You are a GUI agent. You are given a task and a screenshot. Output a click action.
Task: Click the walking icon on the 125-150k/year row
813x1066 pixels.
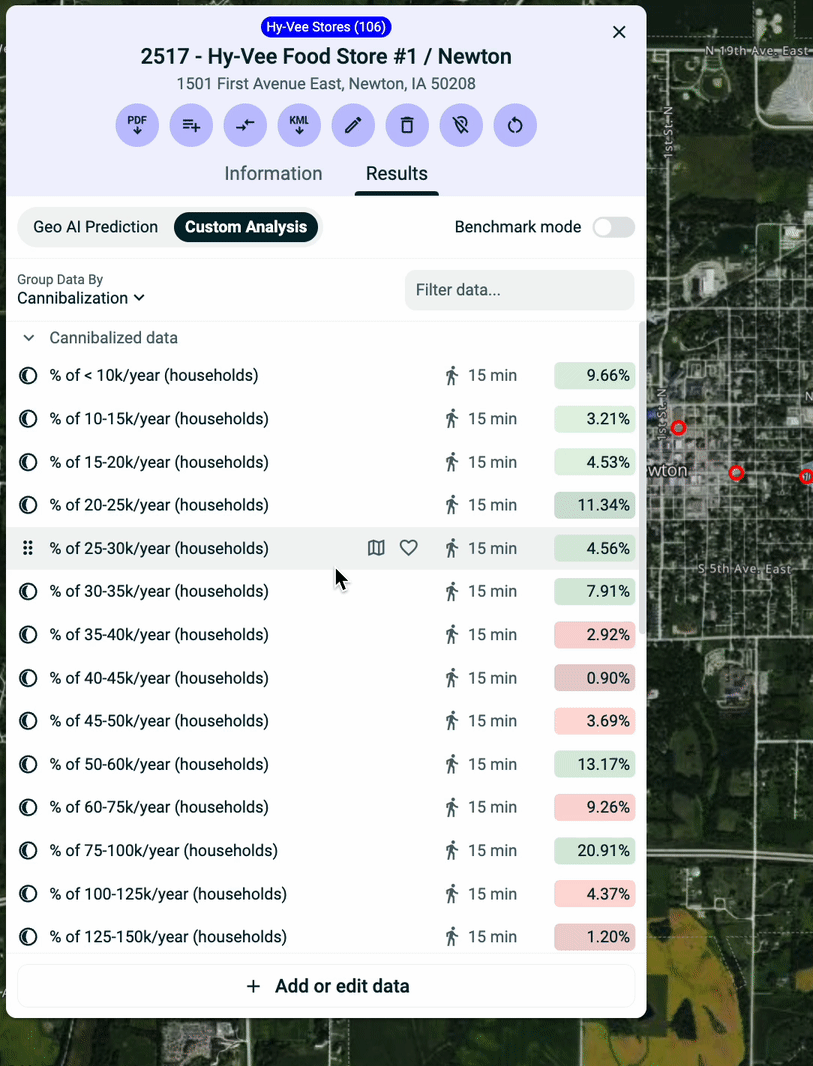coord(451,937)
